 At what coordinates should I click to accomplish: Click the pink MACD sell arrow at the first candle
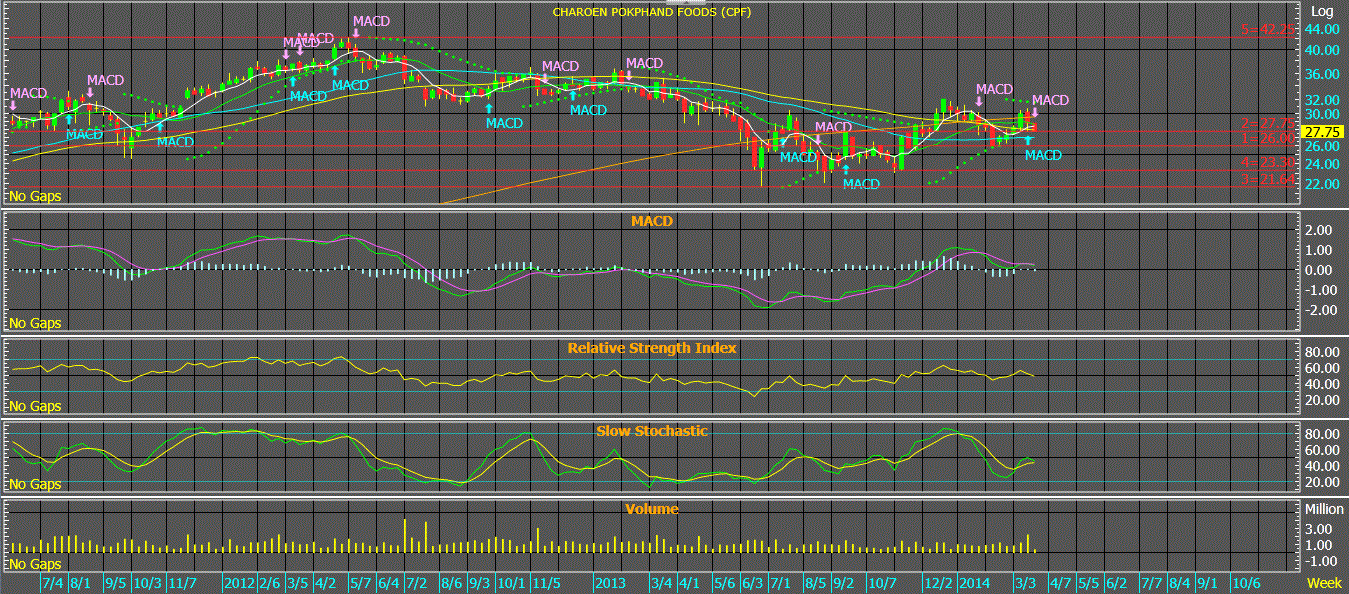[x=14, y=105]
